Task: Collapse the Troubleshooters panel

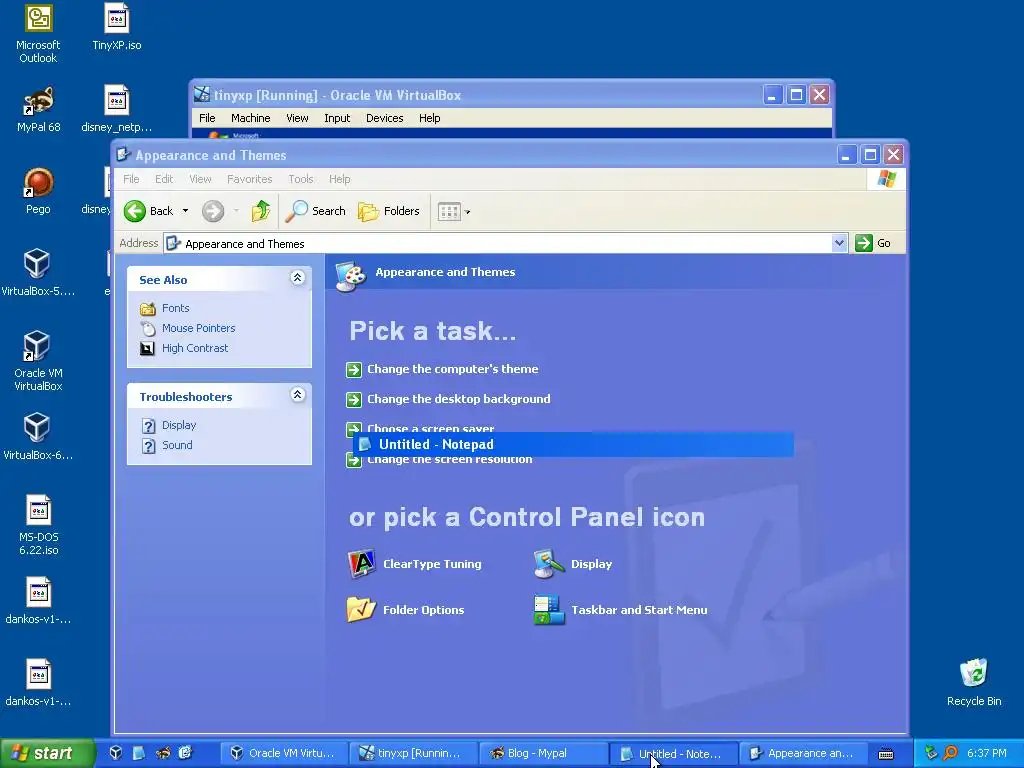Action: click(x=297, y=395)
